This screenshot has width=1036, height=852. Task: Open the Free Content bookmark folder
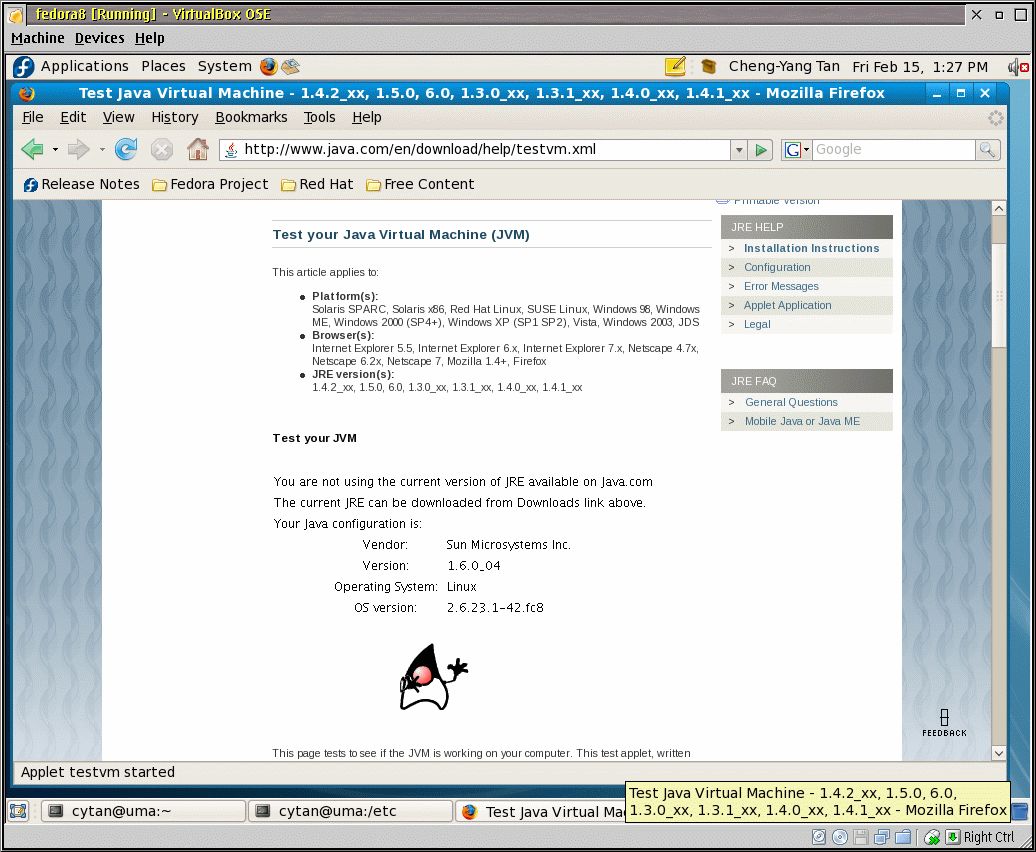pyautogui.click(x=420, y=184)
